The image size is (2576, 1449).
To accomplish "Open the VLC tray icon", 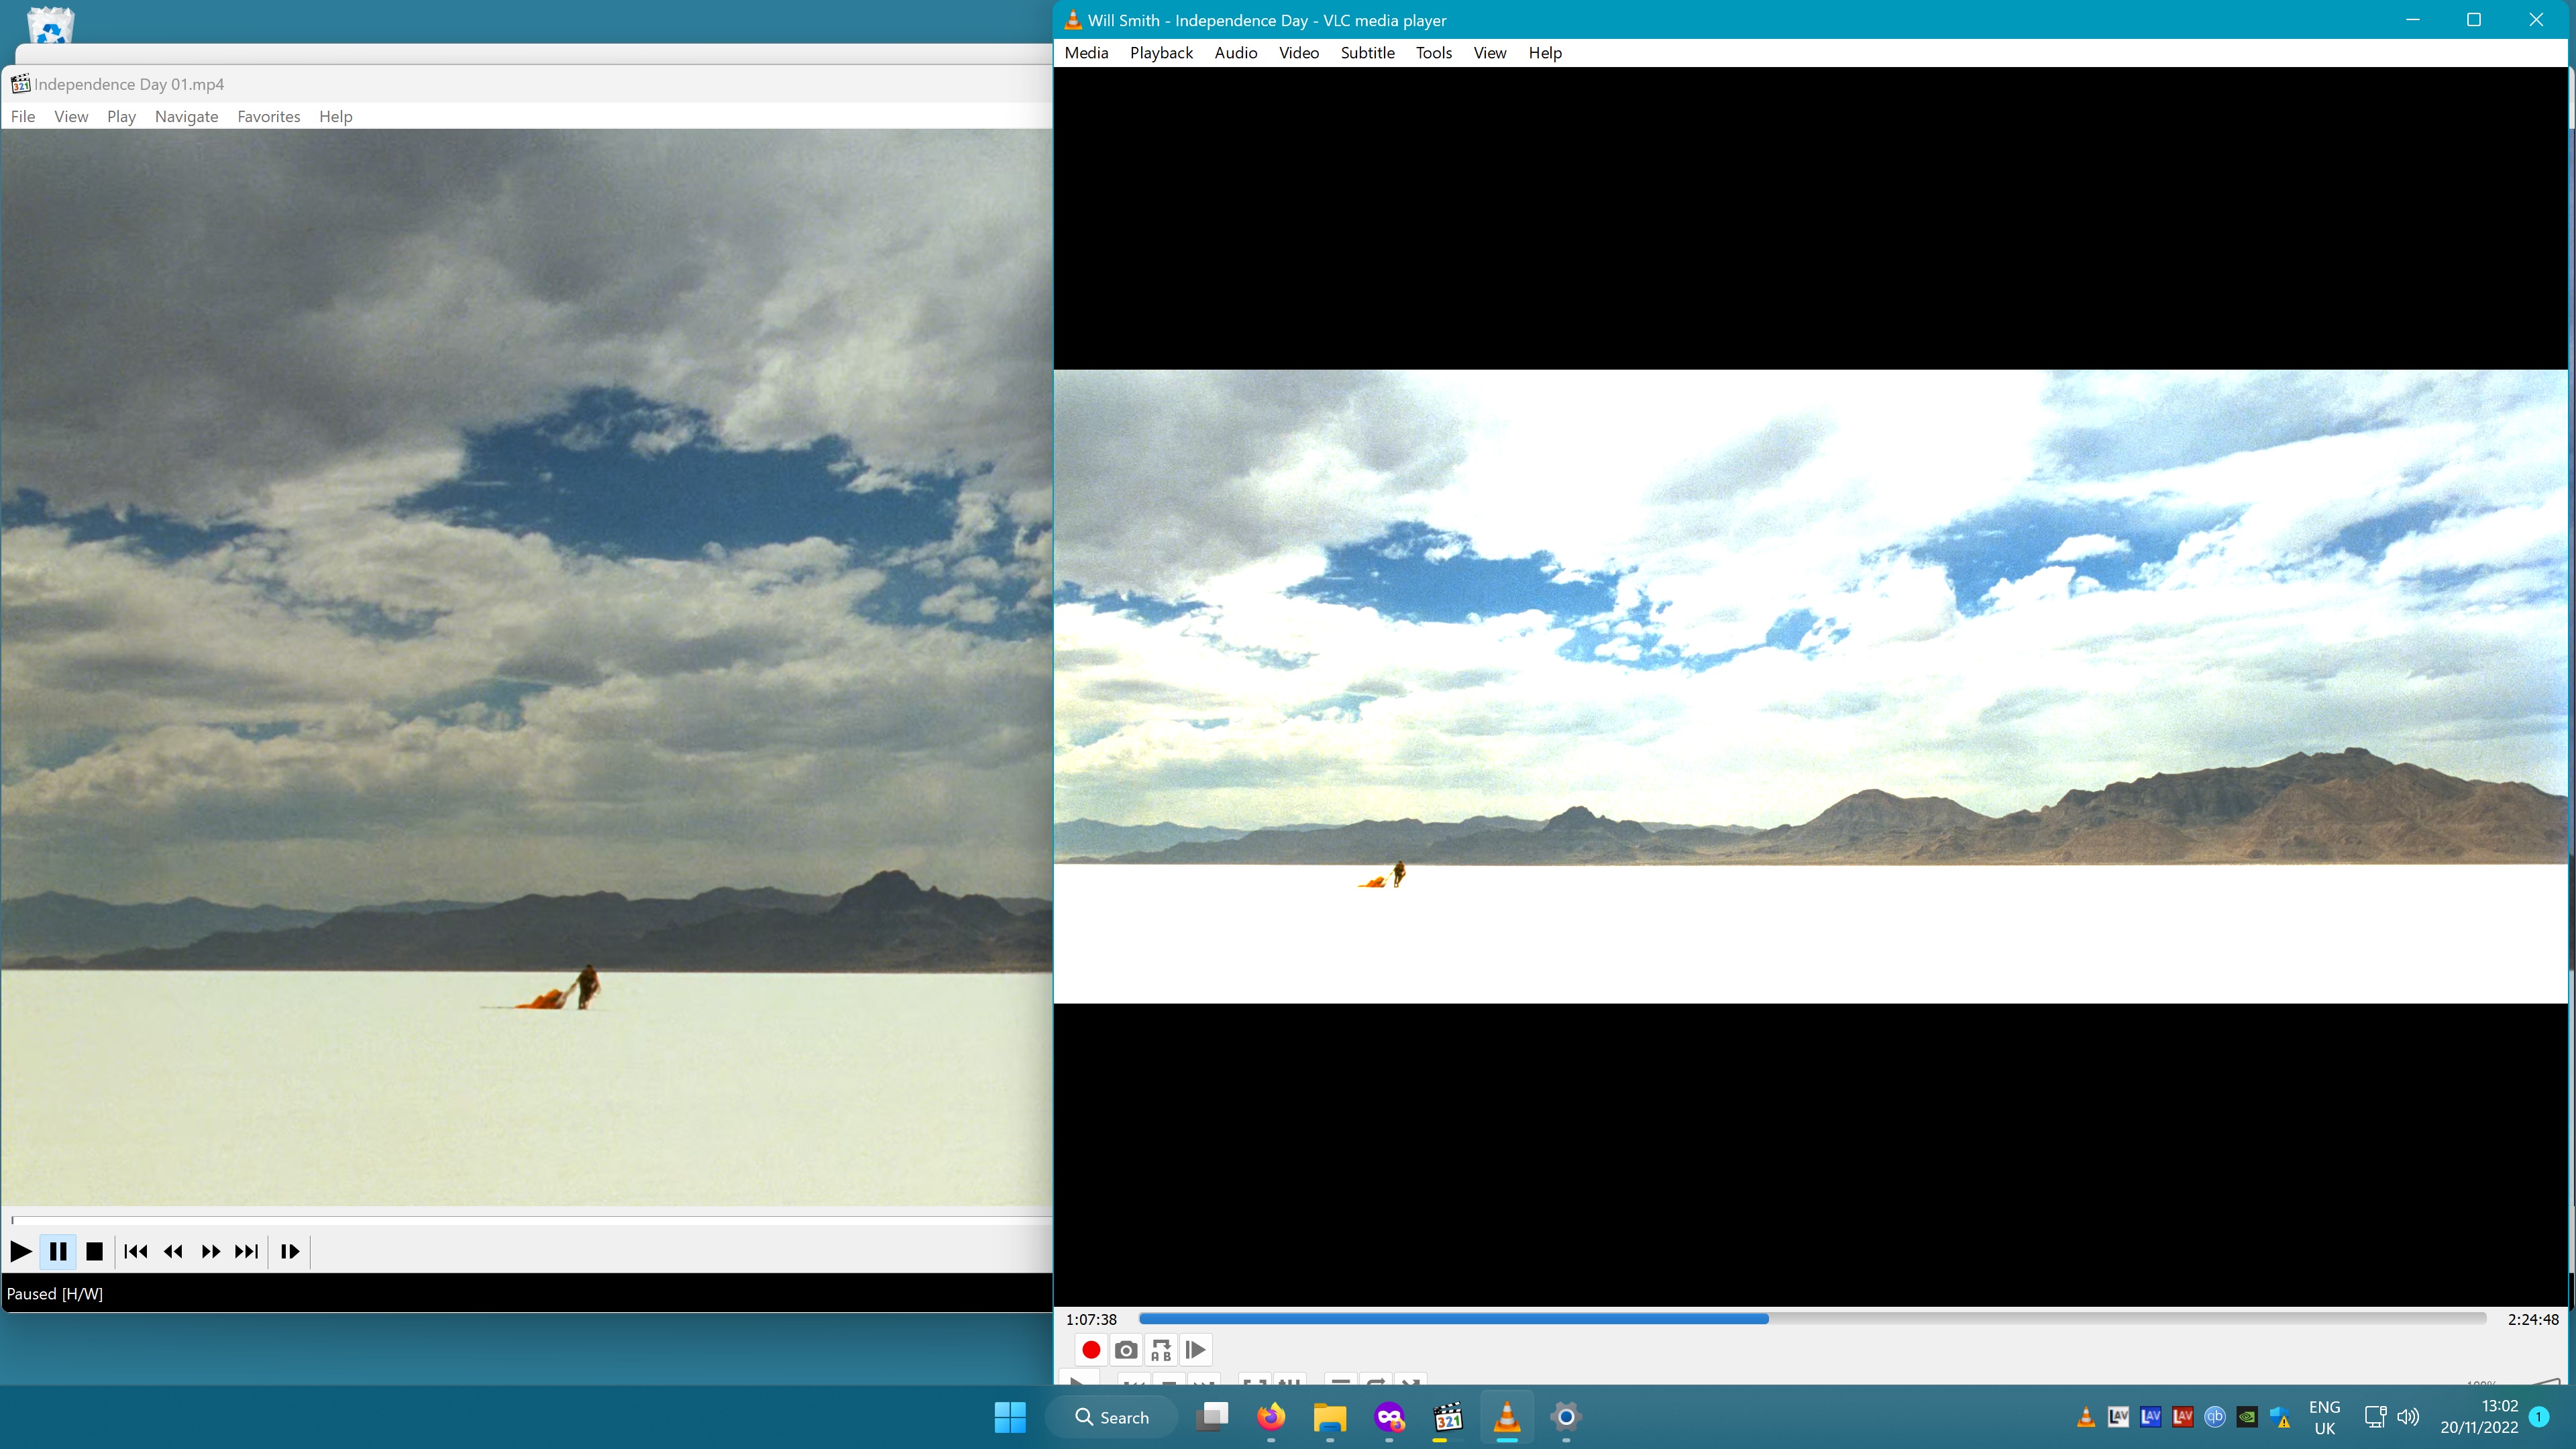I will point(2085,1416).
